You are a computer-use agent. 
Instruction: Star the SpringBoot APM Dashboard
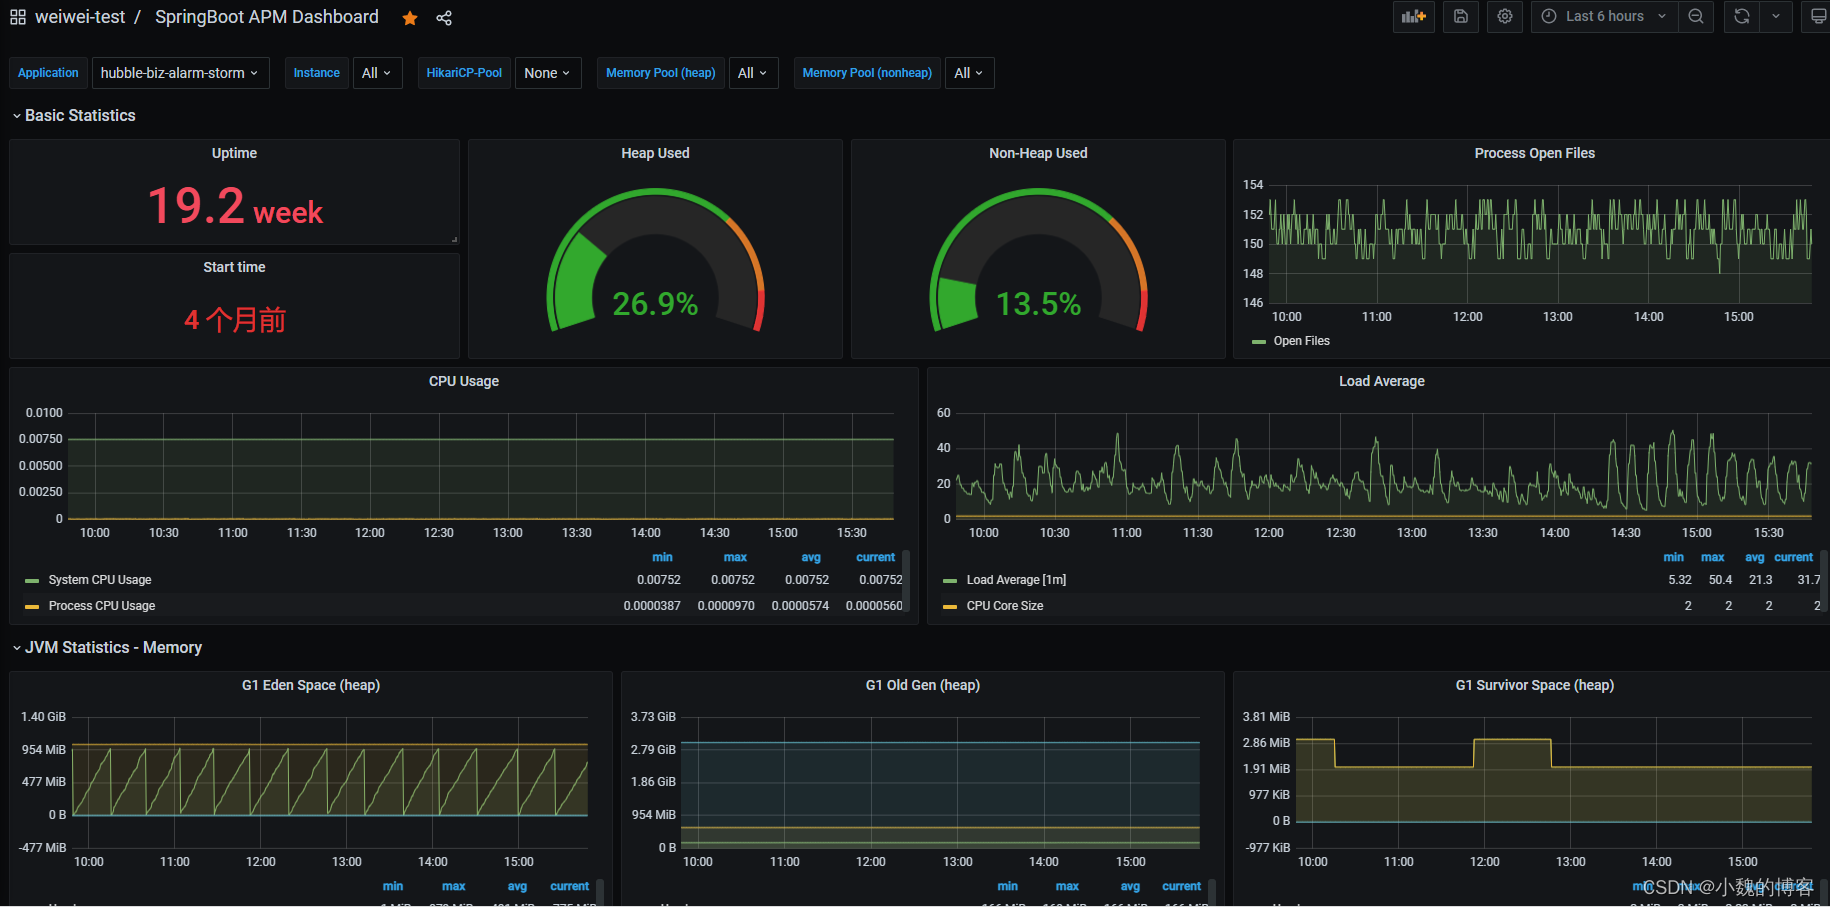pyautogui.click(x=410, y=18)
